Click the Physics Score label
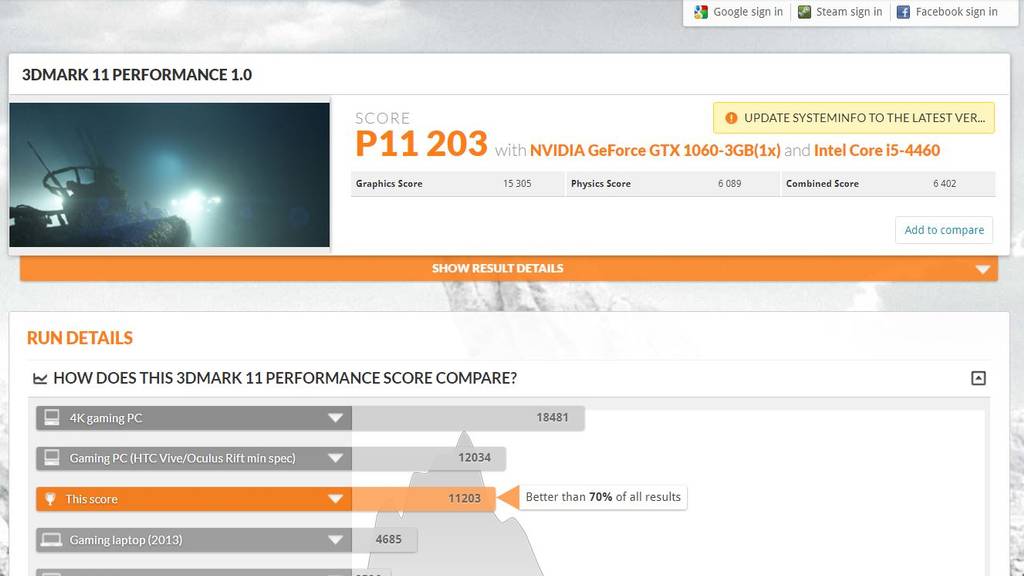The height and width of the screenshot is (576, 1024). (x=601, y=184)
